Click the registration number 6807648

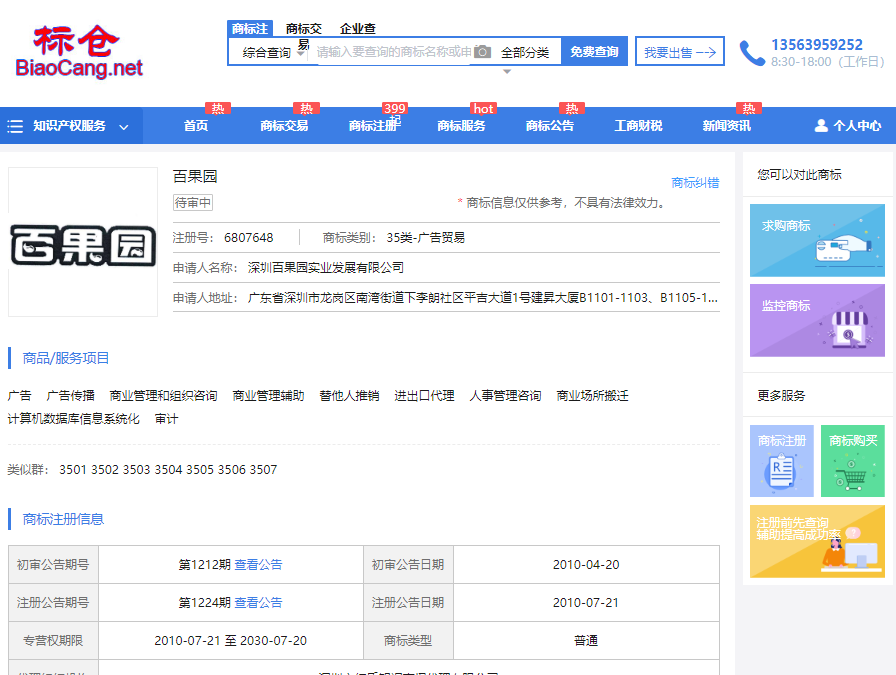point(249,238)
